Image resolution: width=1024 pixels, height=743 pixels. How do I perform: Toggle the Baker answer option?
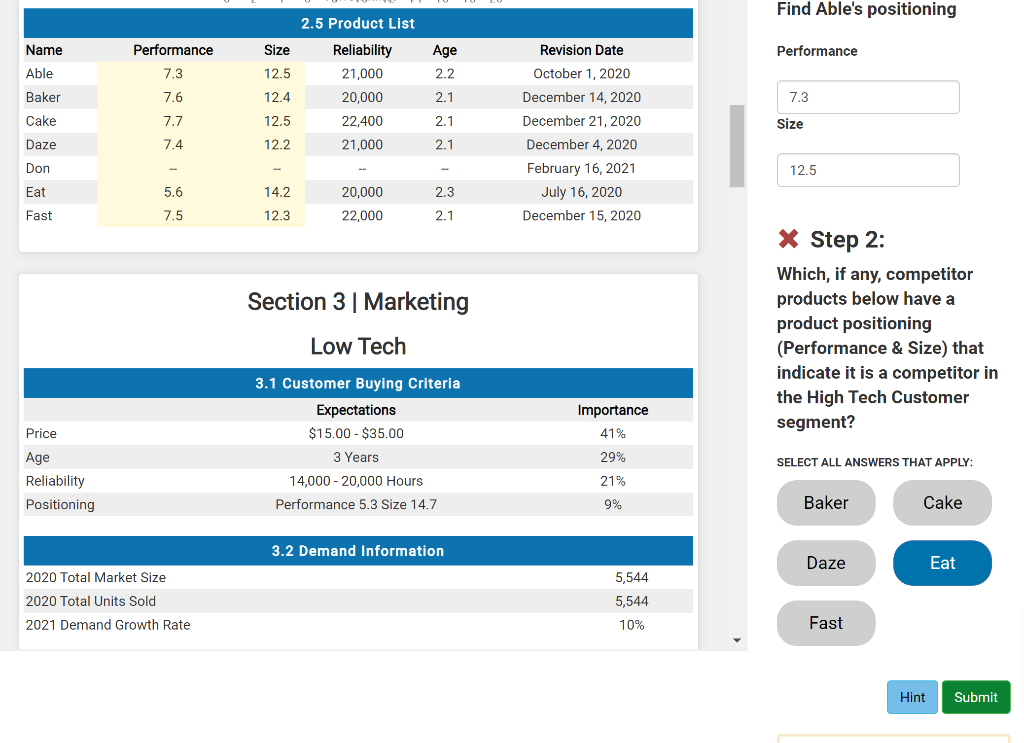tap(826, 502)
